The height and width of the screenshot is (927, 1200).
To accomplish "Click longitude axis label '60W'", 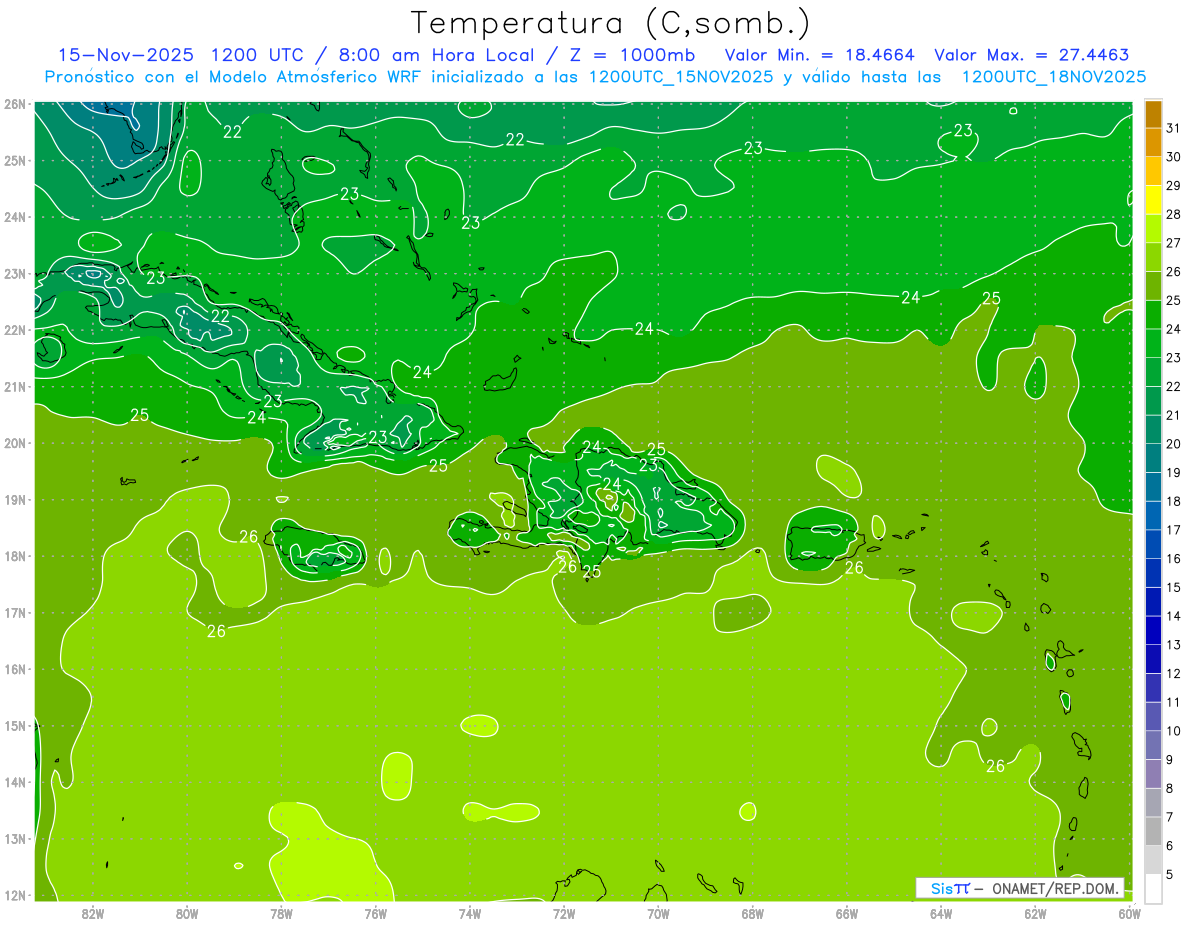I will pos(1130,913).
